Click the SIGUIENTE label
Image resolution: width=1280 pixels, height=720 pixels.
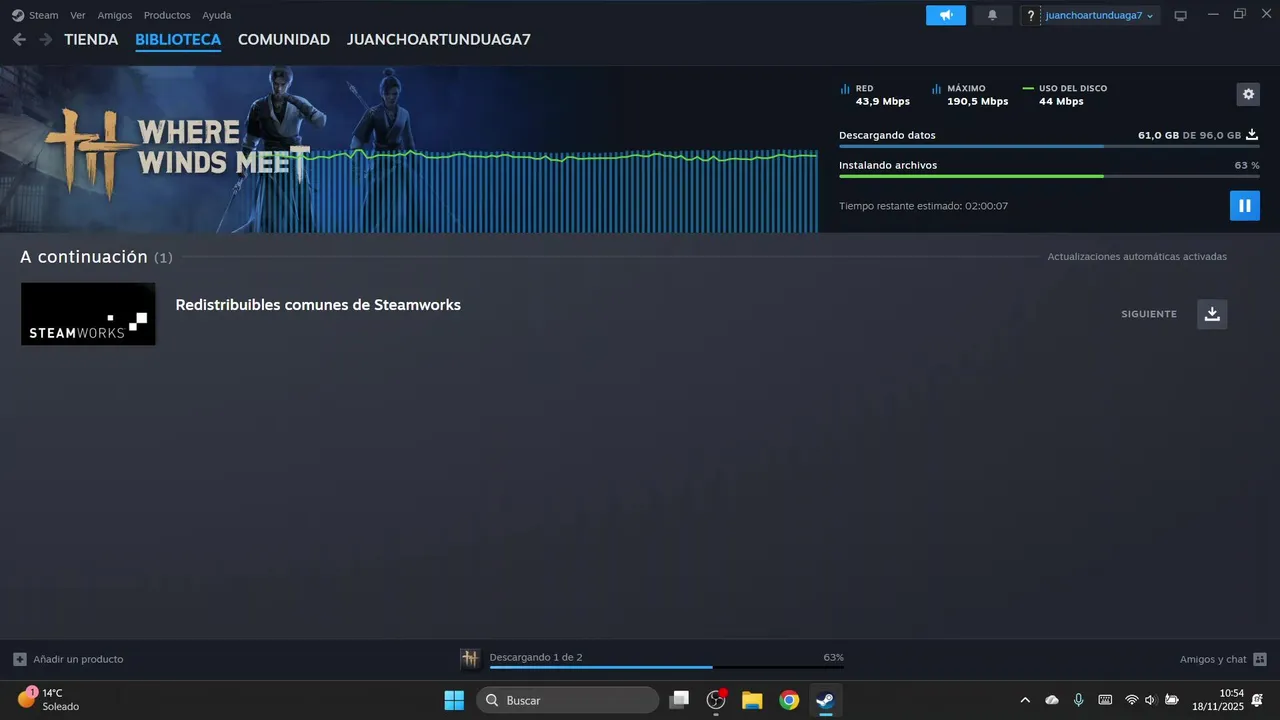(x=1149, y=314)
